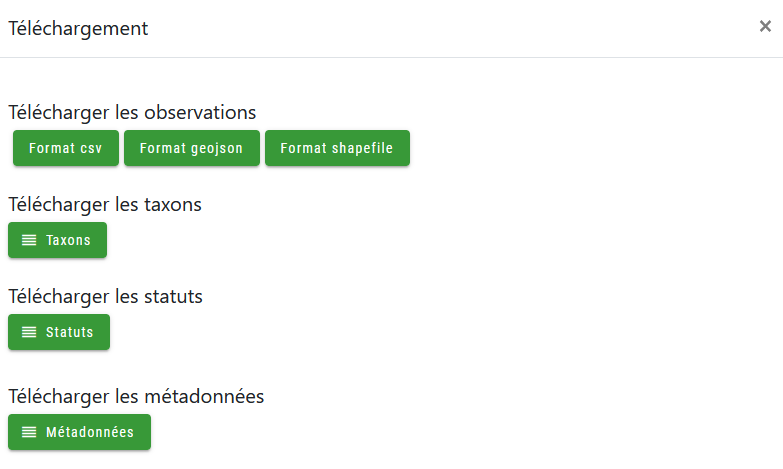
Task: Click the 'Métadonnées' text on green button
Action: [x=90, y=432]
